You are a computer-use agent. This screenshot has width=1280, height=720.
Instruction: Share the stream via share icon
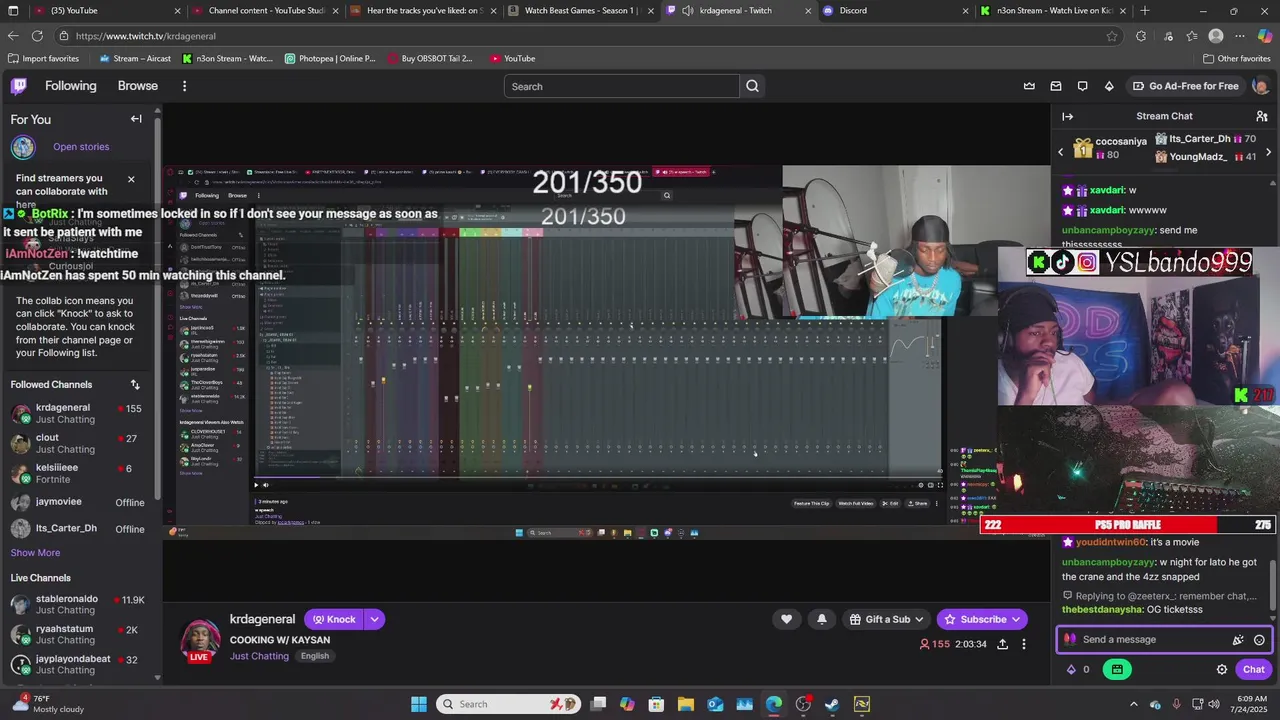tap(1002, 644)
